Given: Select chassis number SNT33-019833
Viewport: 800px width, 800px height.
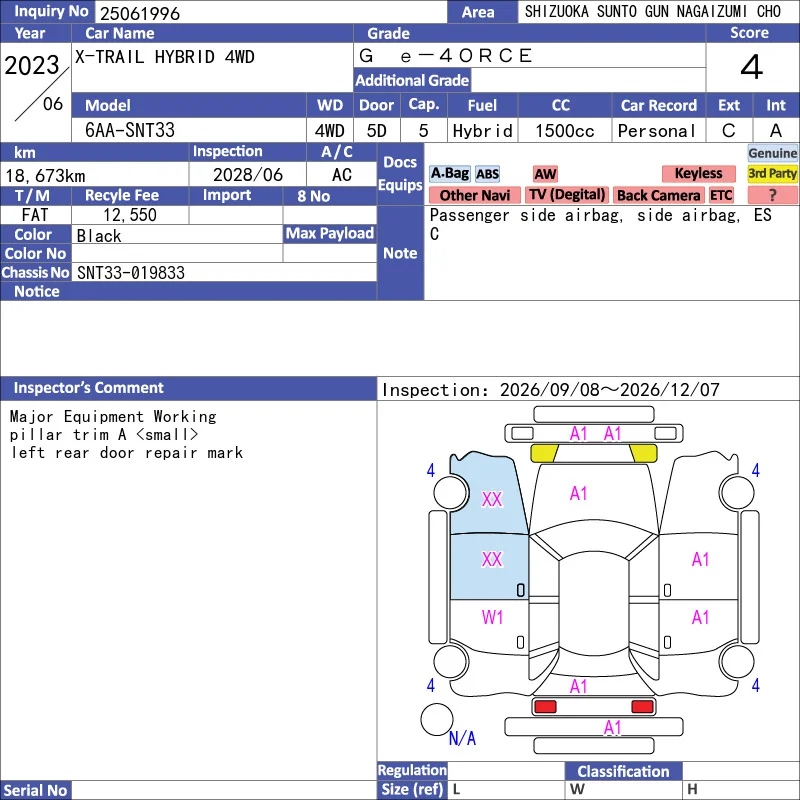Looking at the screenshot, I should click(x=131, y=273).
